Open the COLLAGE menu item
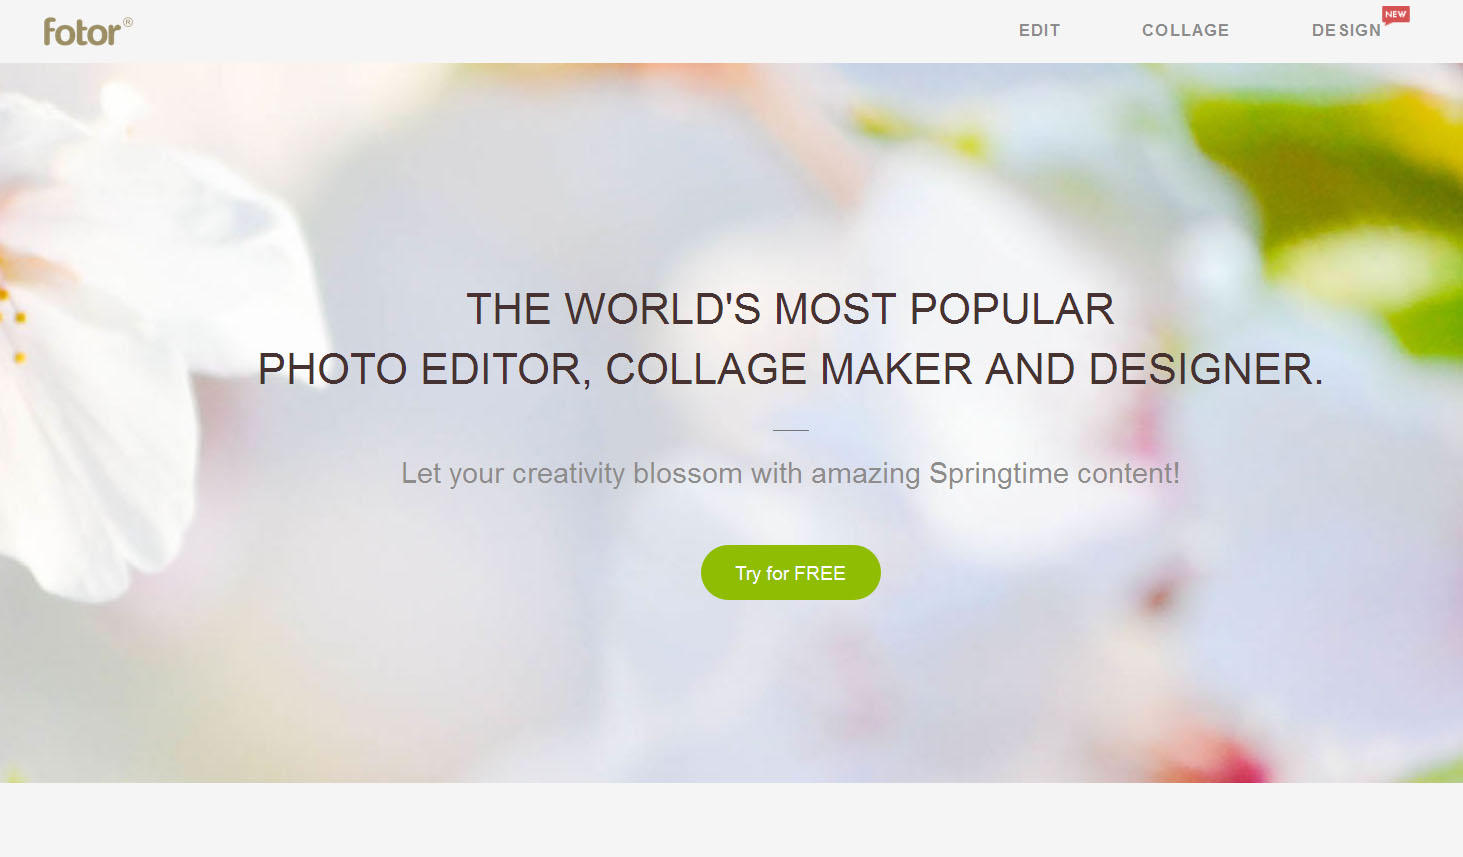Screen dimensions: 1463x857 [1185, 31]
